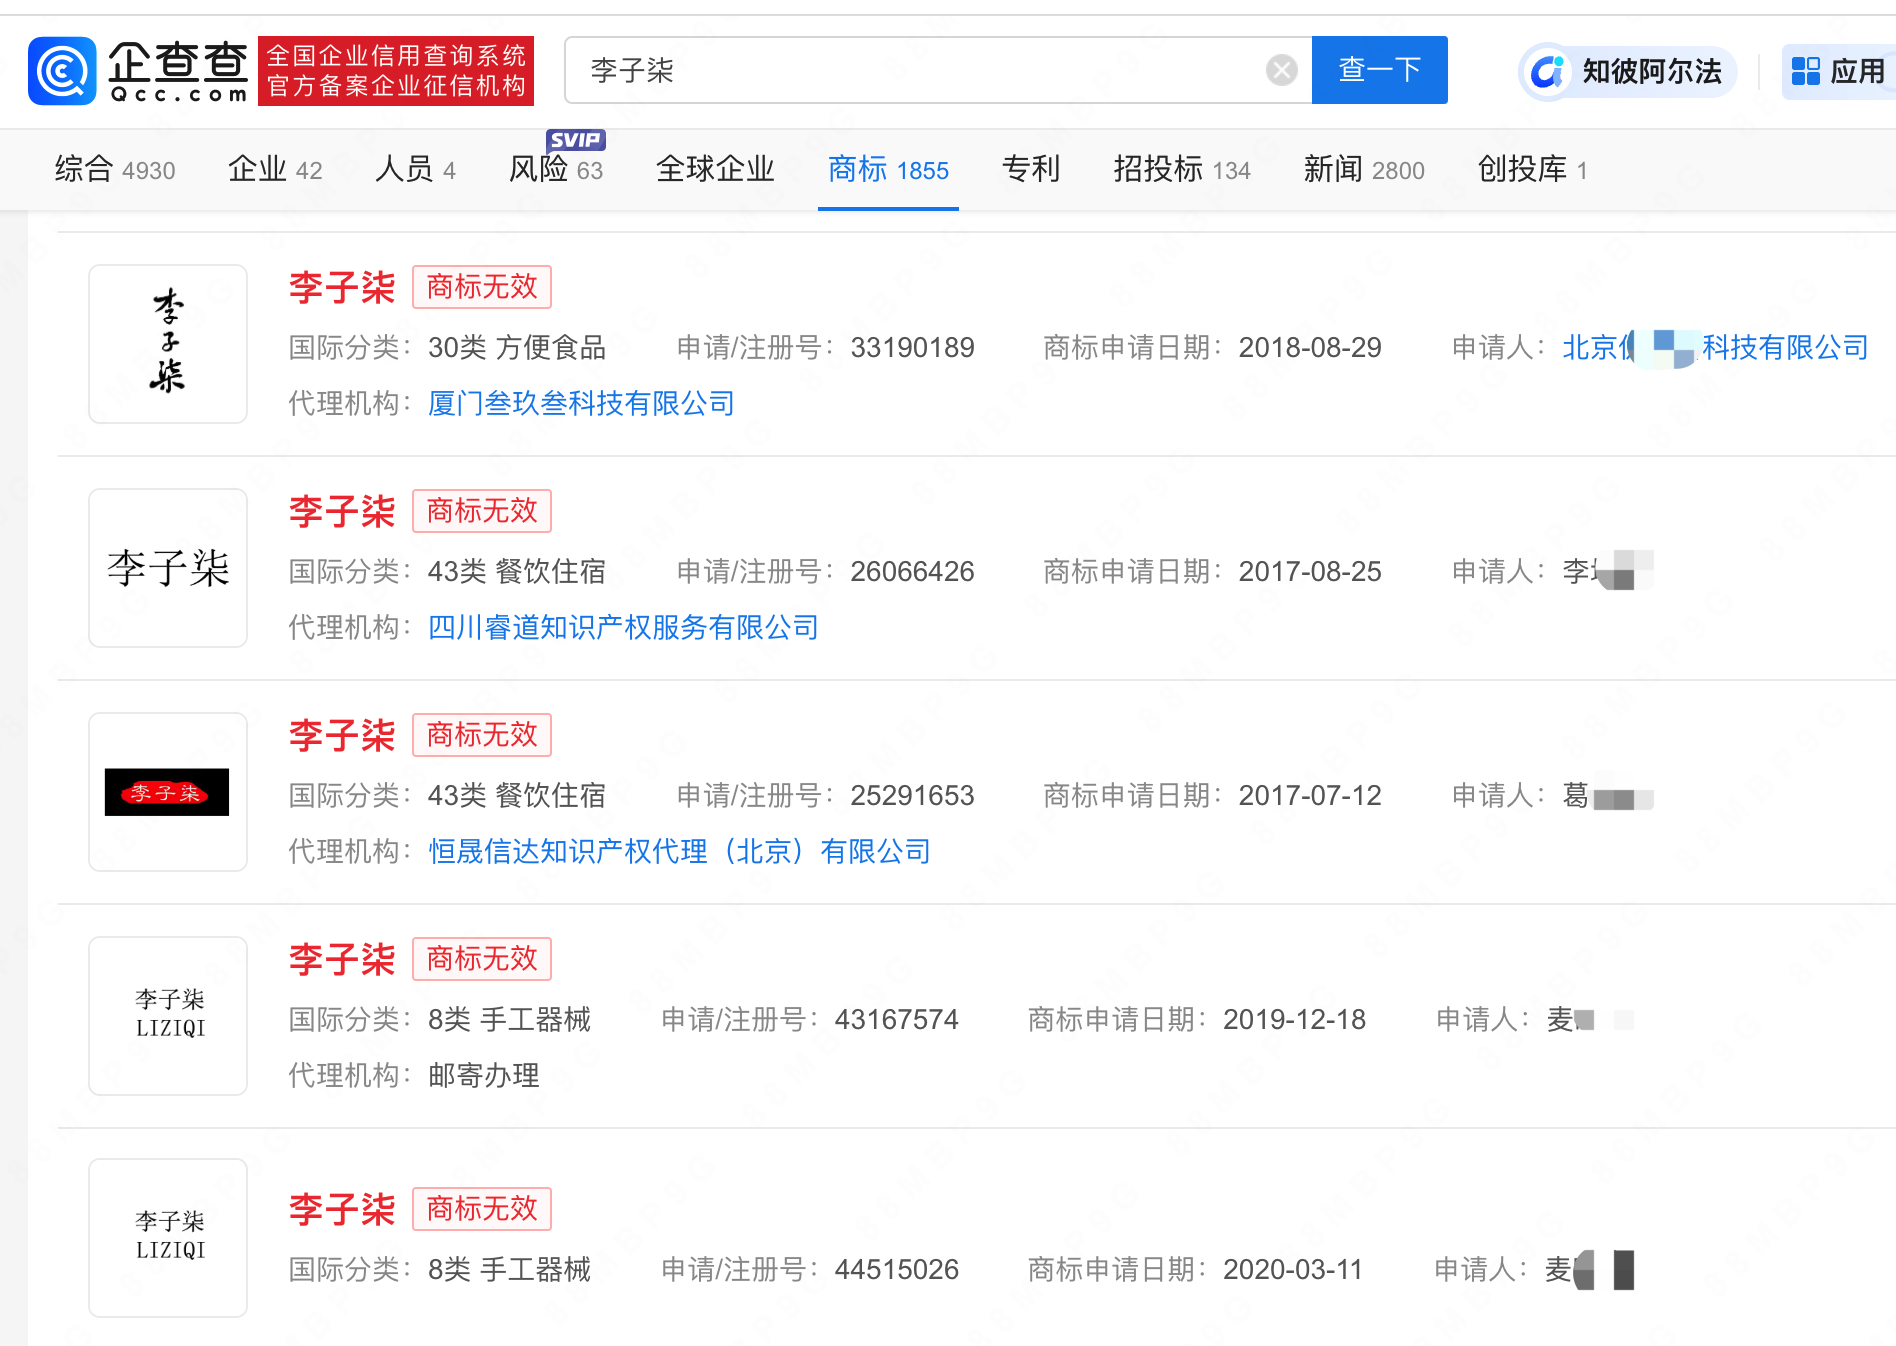
Task: Click 商标无效 tag on the 33190189 entry
Action: tap(482, 288)
